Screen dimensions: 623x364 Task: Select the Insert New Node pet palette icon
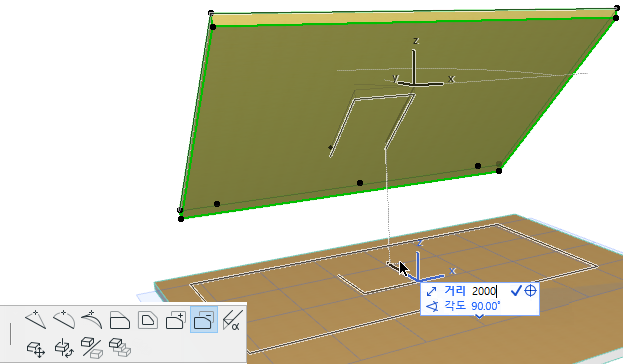pyautogui.click(x=35, y=320)
